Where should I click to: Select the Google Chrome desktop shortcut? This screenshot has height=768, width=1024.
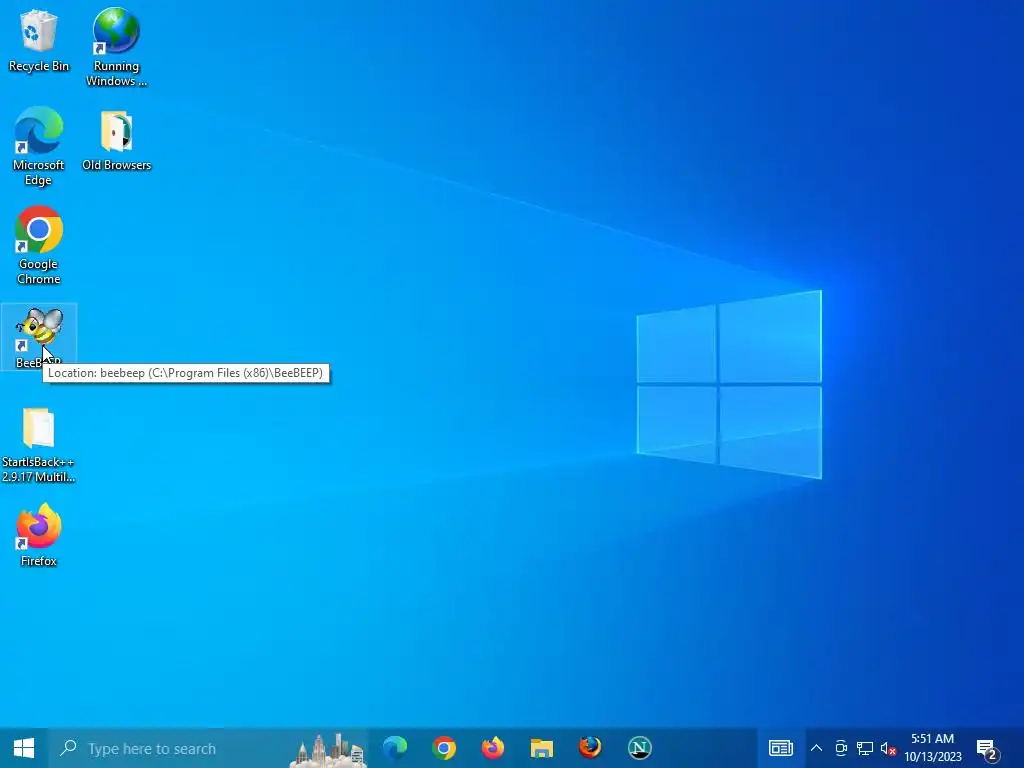click(39, 246)
